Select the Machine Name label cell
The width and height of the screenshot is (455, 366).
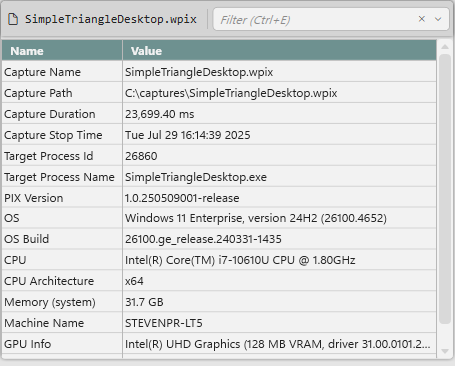click(62, 323)
